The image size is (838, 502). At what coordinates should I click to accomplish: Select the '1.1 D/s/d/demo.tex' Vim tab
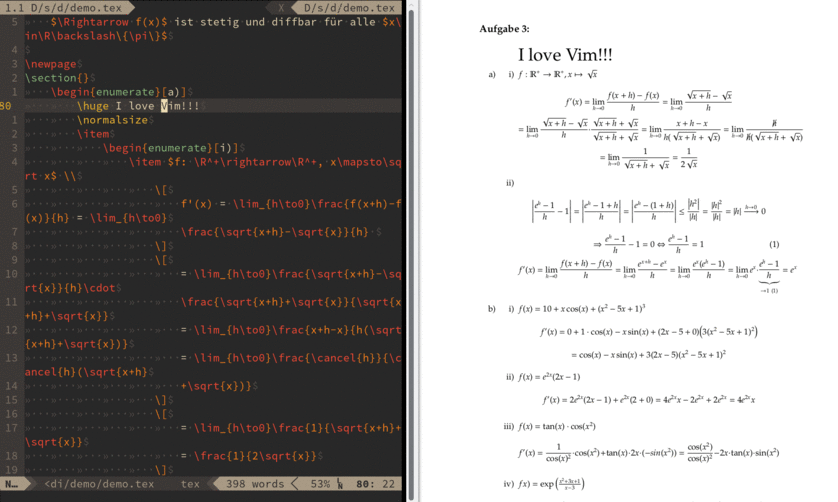pyautogui.click(x=64, y=7)
